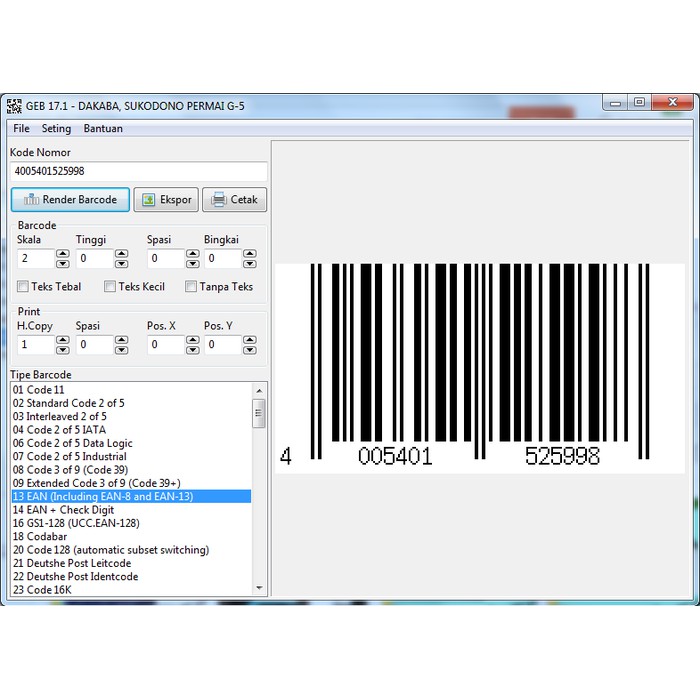The height and width of the screenshot is (700, 700).
Task: Click the Tipe Barcode list scrollbar thumb
Action: [259, 413]
